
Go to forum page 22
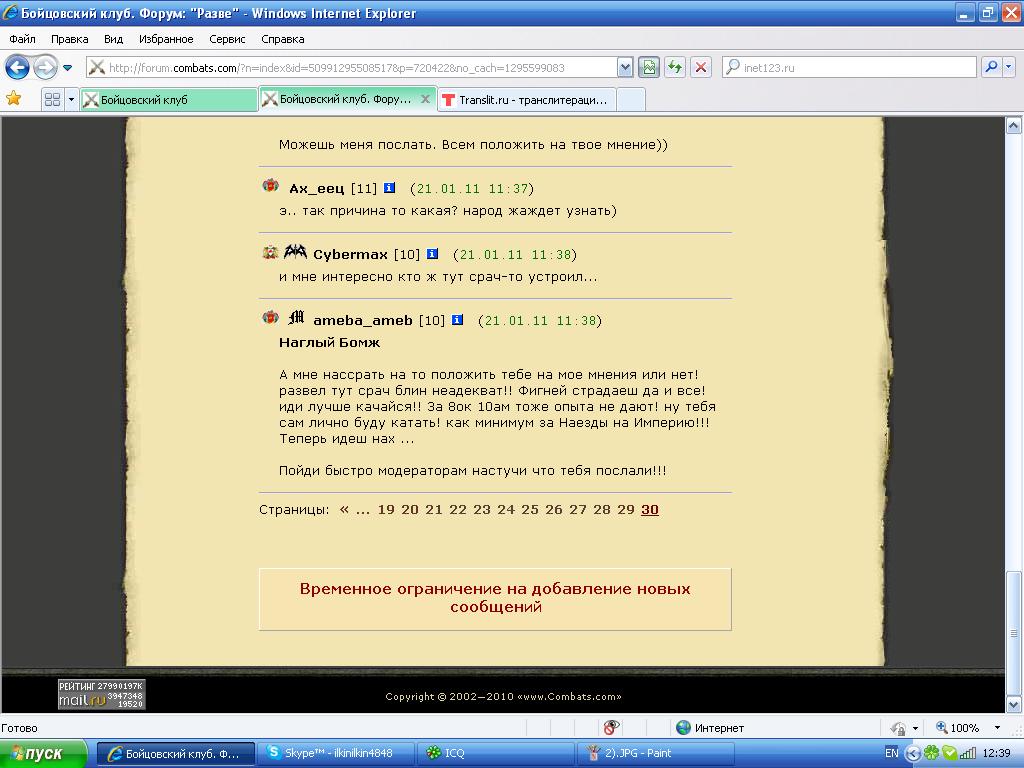458,509
